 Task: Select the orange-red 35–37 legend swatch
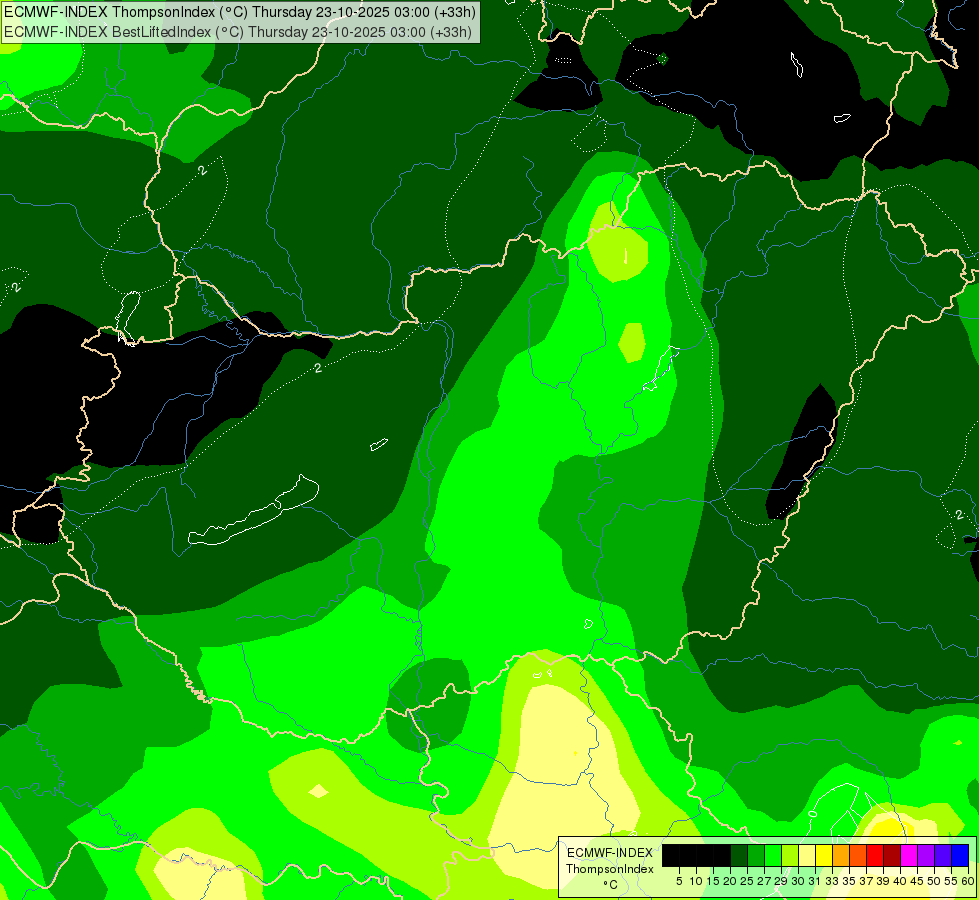tap(858, 855)
